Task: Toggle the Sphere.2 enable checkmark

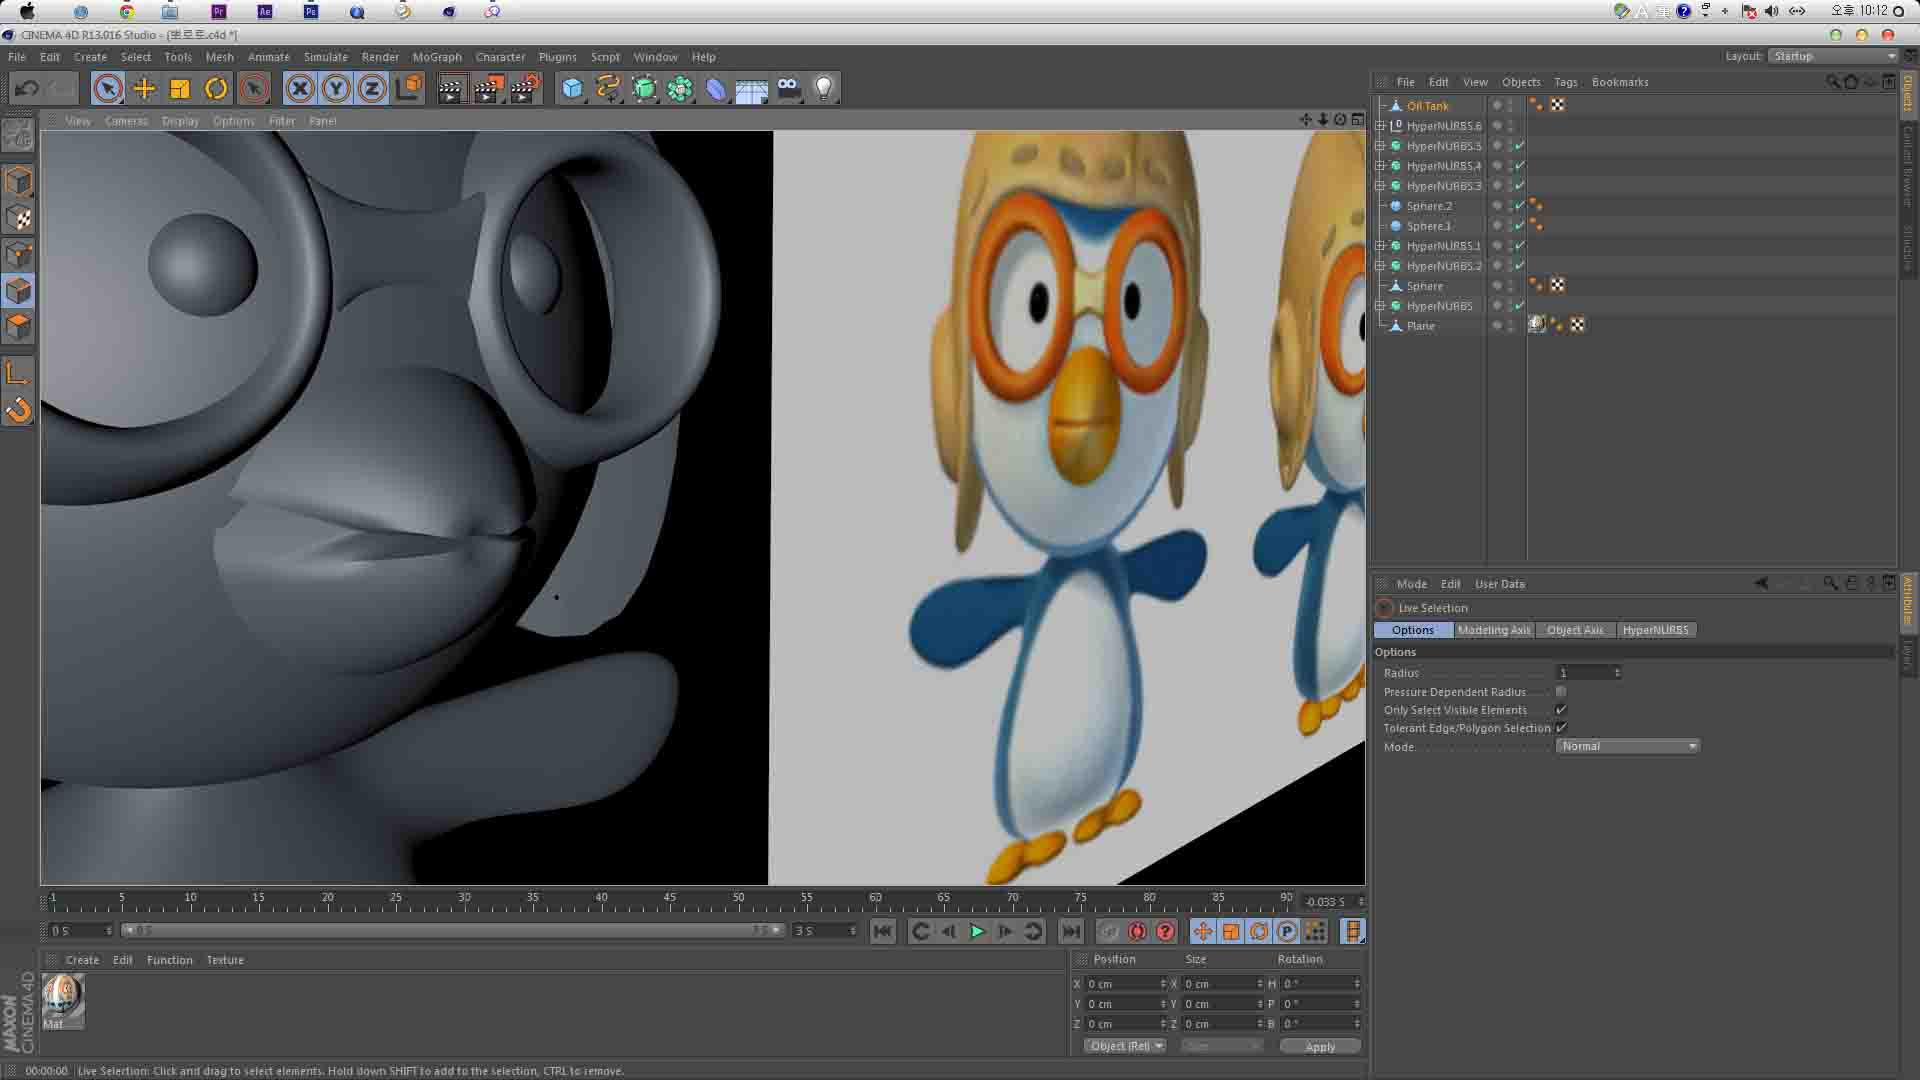Action: (1519, 206)
